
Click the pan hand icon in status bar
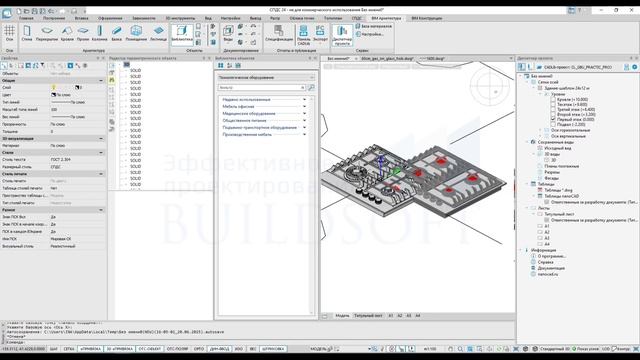[x=451, y=349]
